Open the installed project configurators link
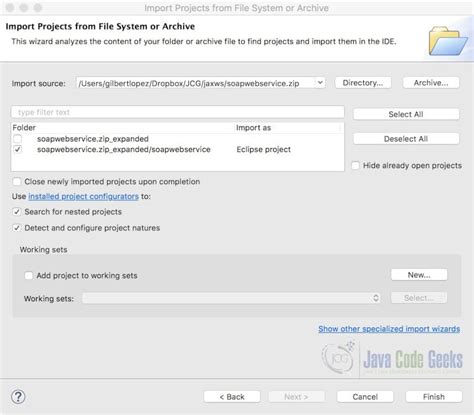Viewport: 474px width, 415px height. [83, 196]
